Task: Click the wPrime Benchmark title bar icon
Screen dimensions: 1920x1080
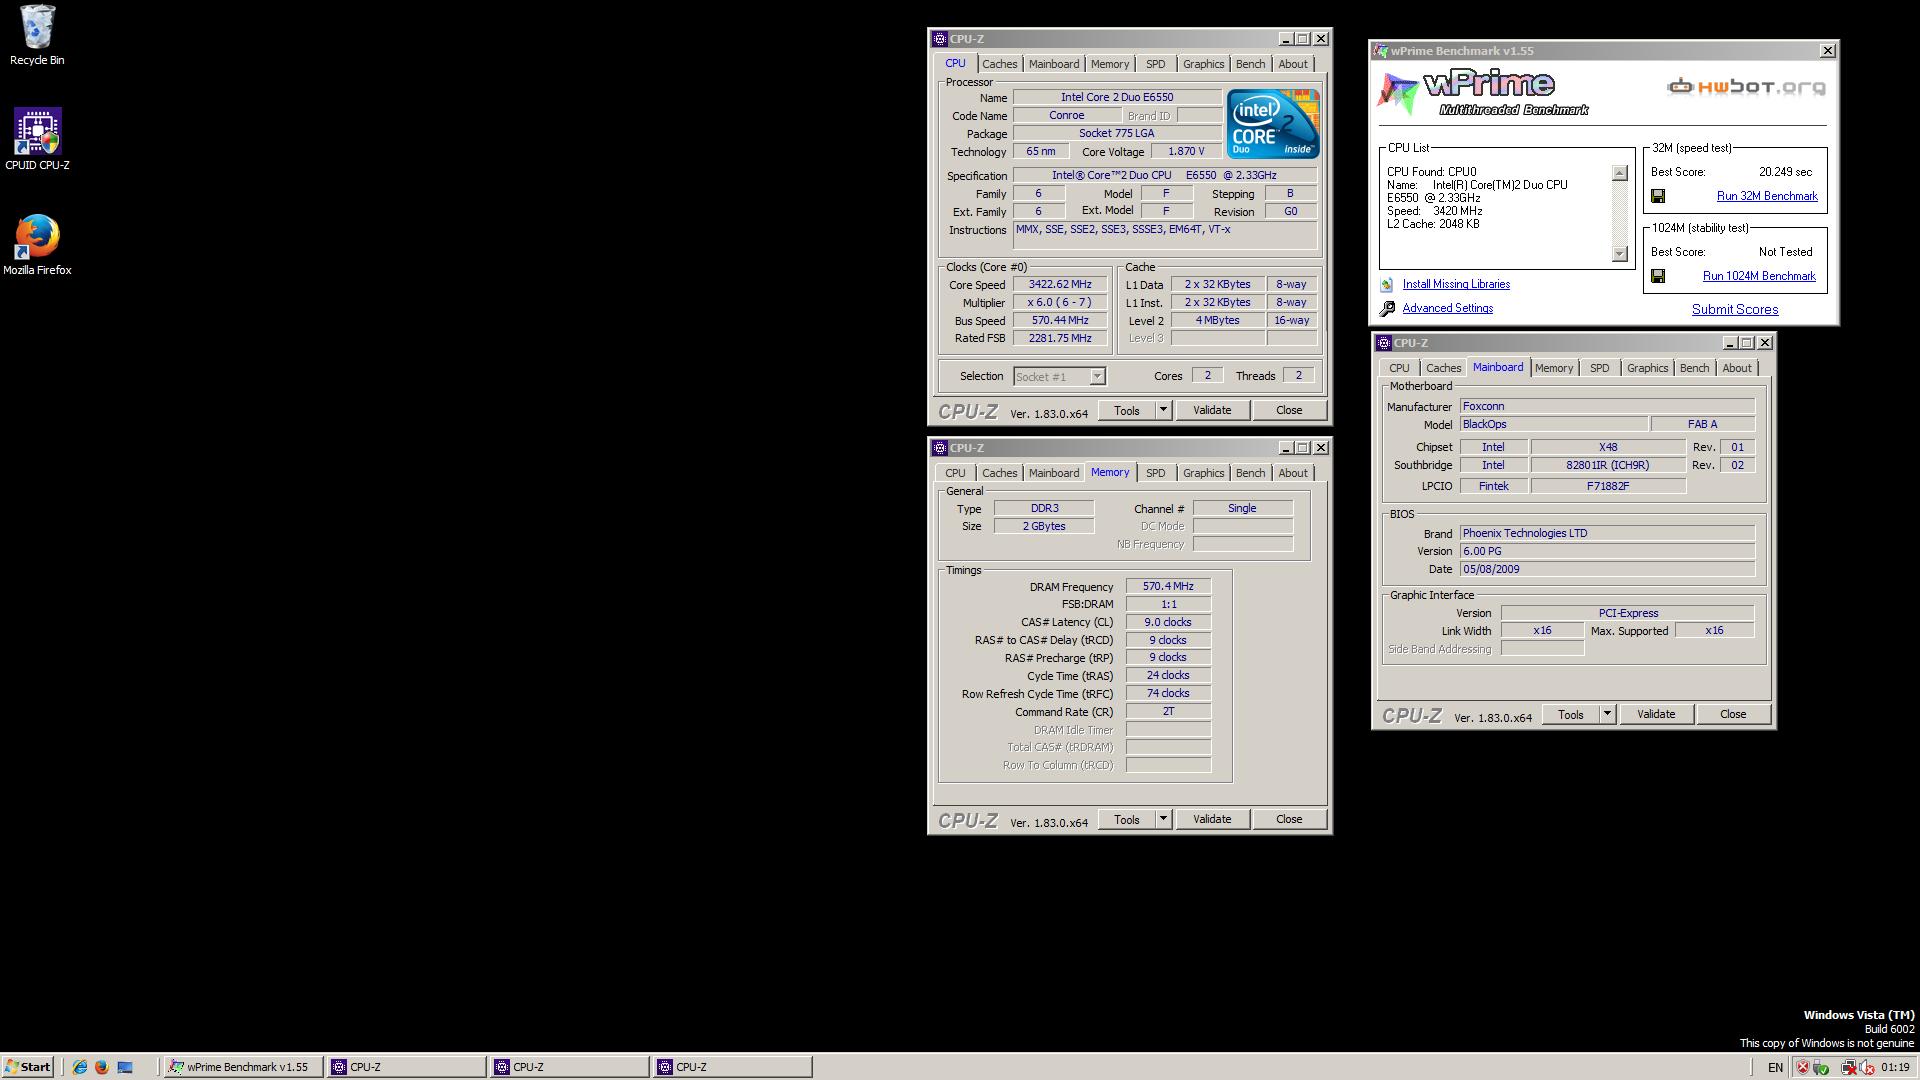Action: 1381,51
